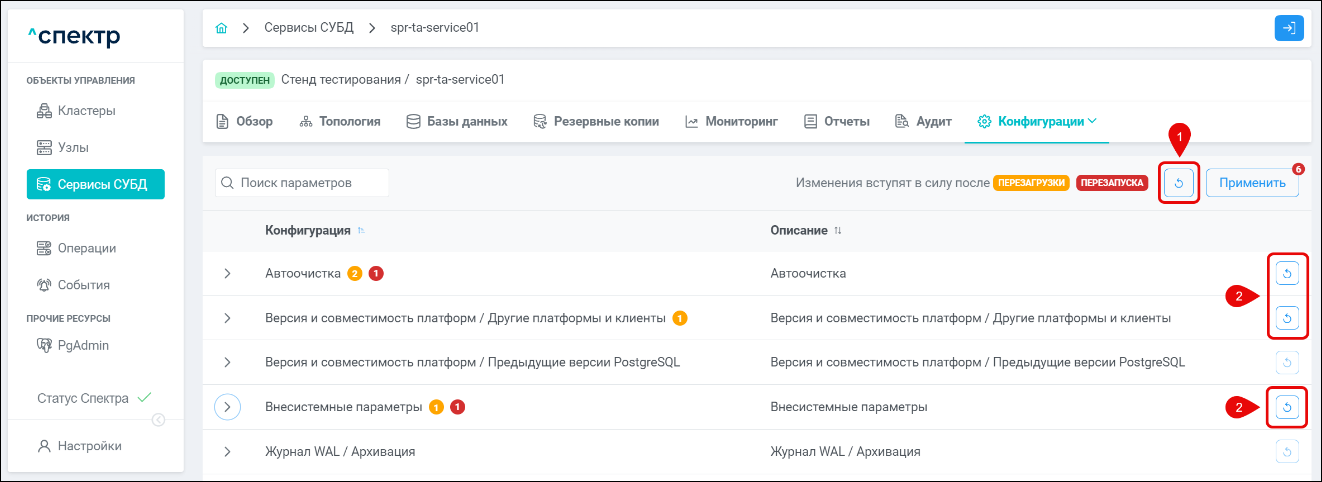Reset changes in the Автоочистка row

pyautogui.click(x=1287, y=273)
